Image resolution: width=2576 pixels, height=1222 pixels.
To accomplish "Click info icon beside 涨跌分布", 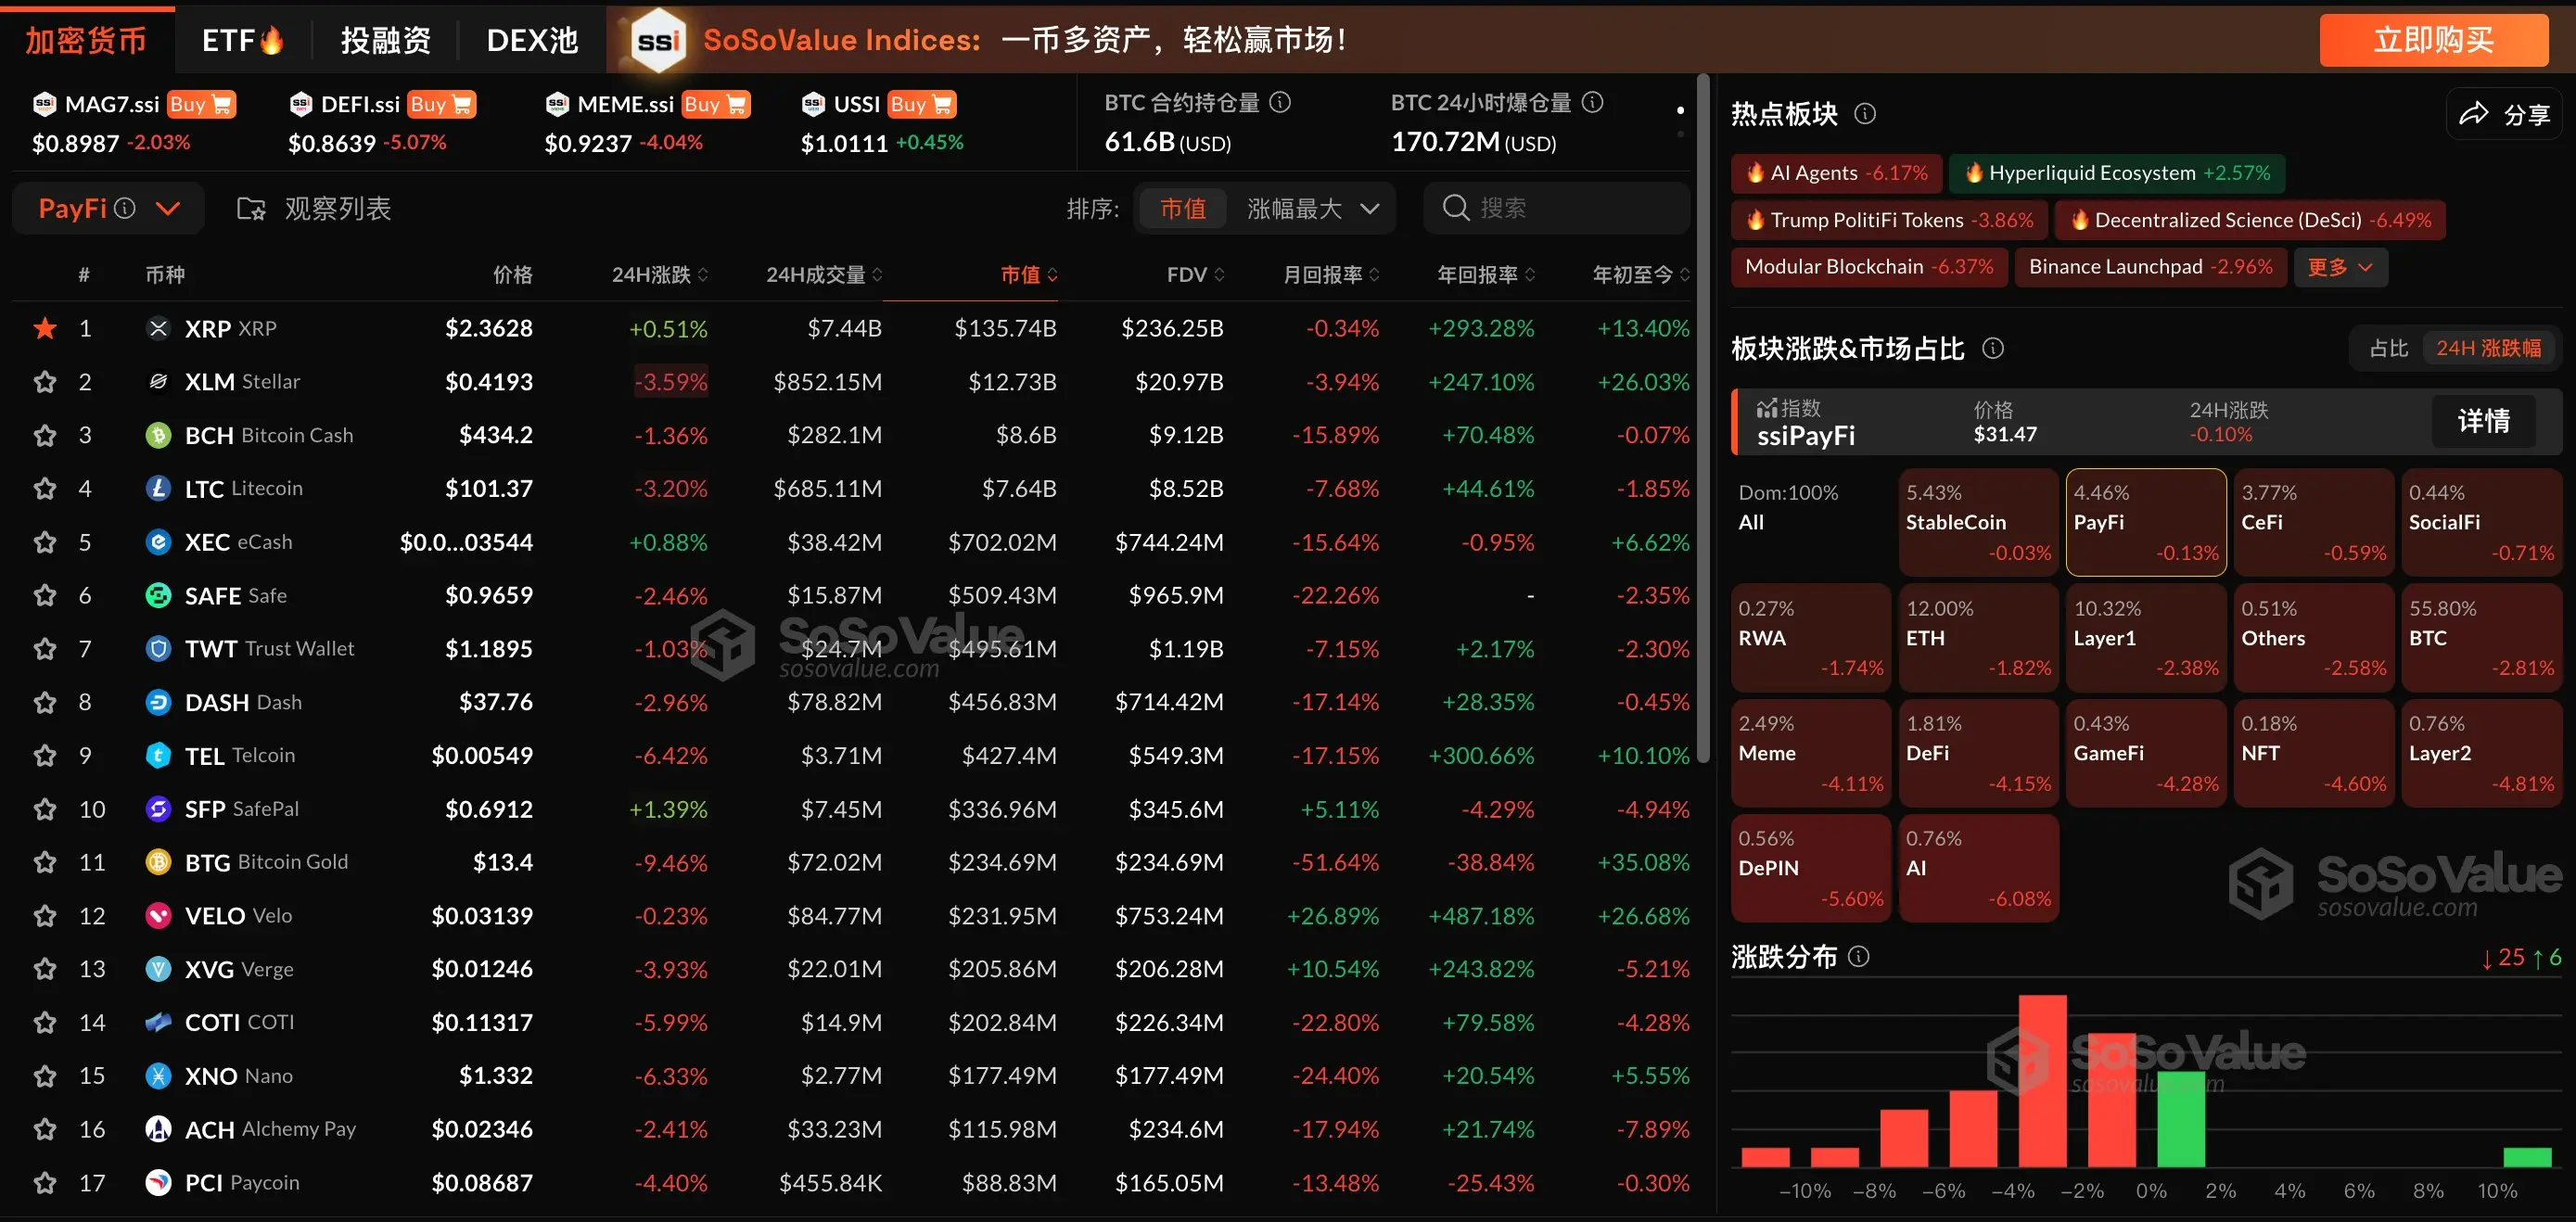I will [x=1858, y=957].
